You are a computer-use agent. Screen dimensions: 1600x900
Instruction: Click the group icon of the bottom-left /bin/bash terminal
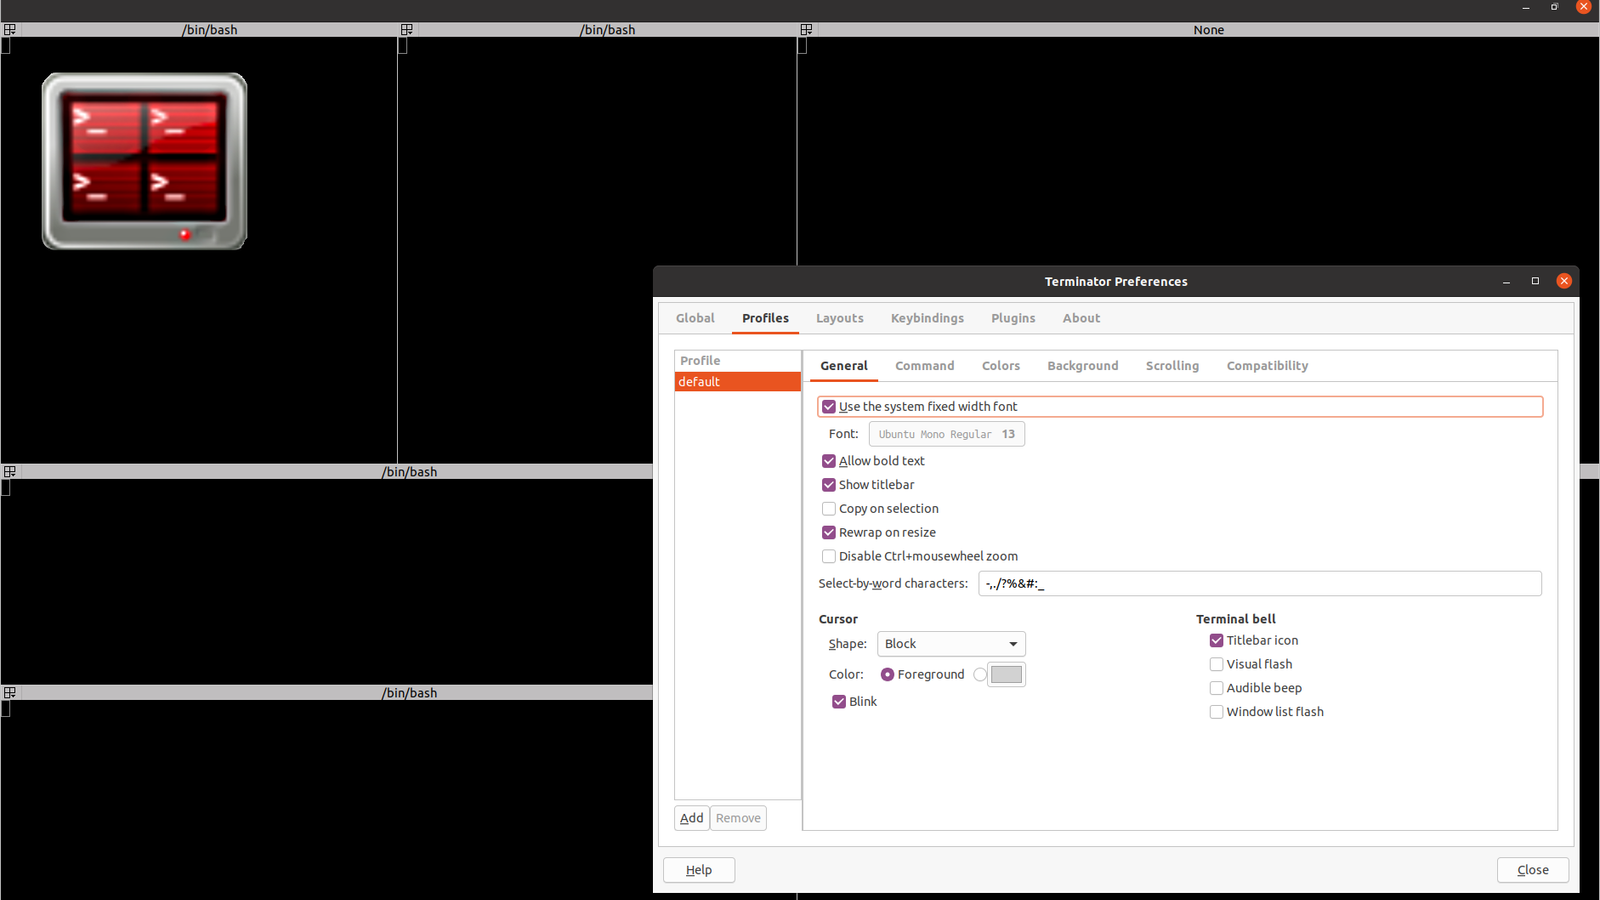(x=10, y=693)
